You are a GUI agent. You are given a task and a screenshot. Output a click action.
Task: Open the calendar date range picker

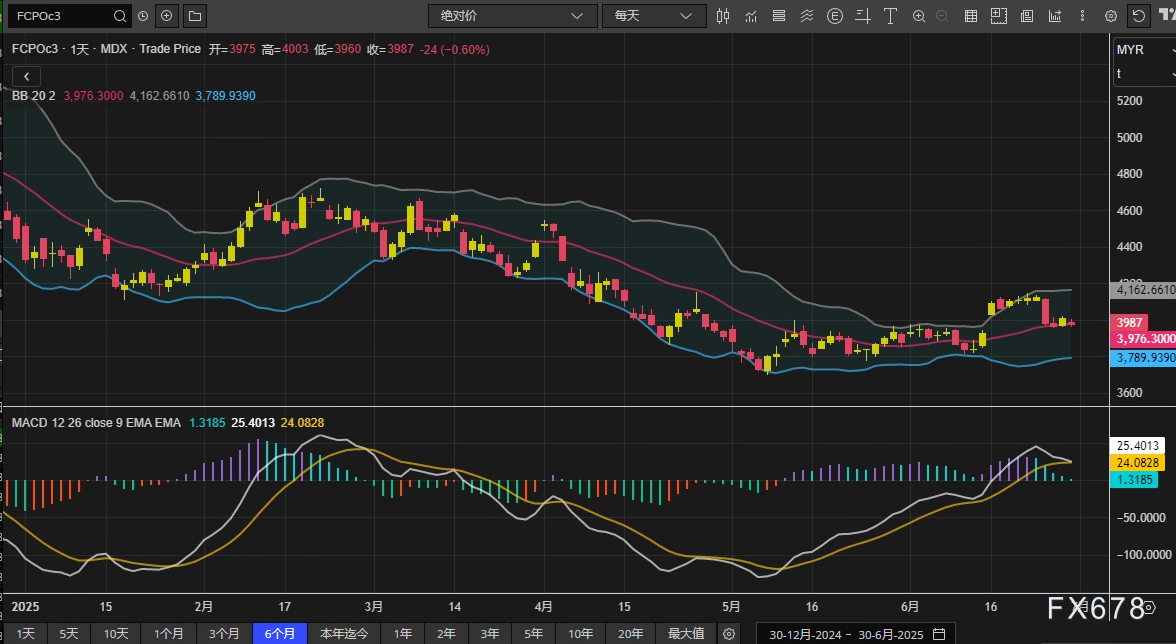(x=938, y=633)
